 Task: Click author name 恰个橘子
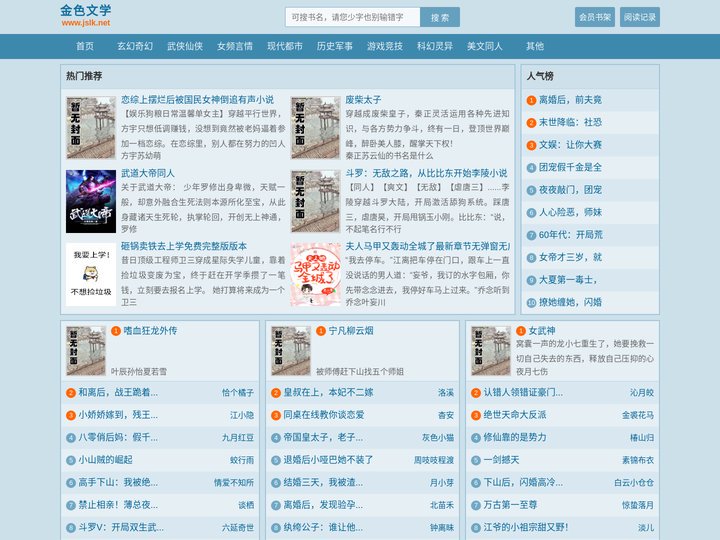238,393
